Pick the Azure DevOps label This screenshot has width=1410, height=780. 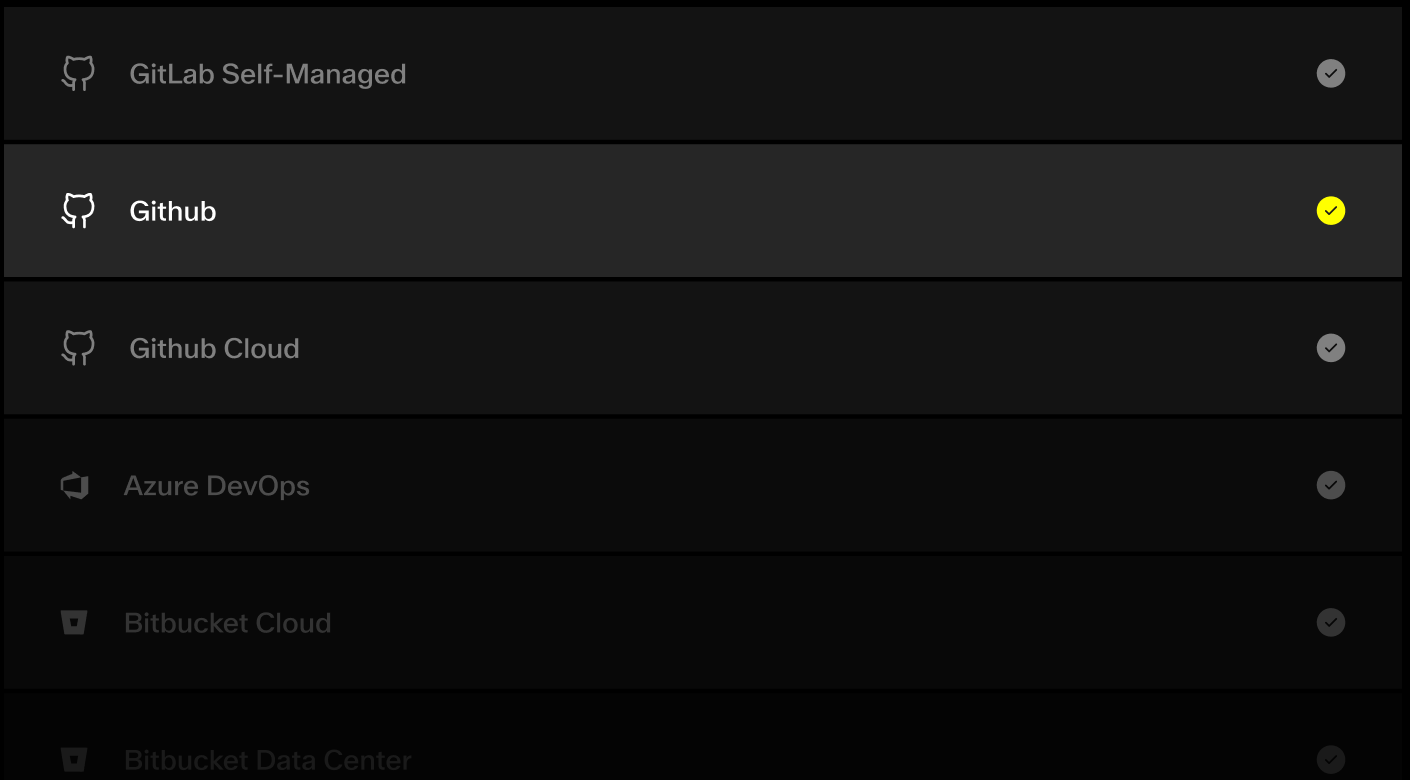[x=217, y=486]
